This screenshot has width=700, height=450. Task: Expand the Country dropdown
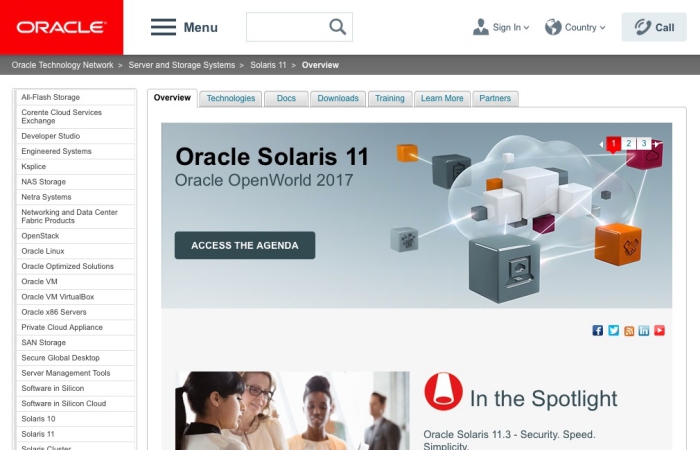coord(575,27)
